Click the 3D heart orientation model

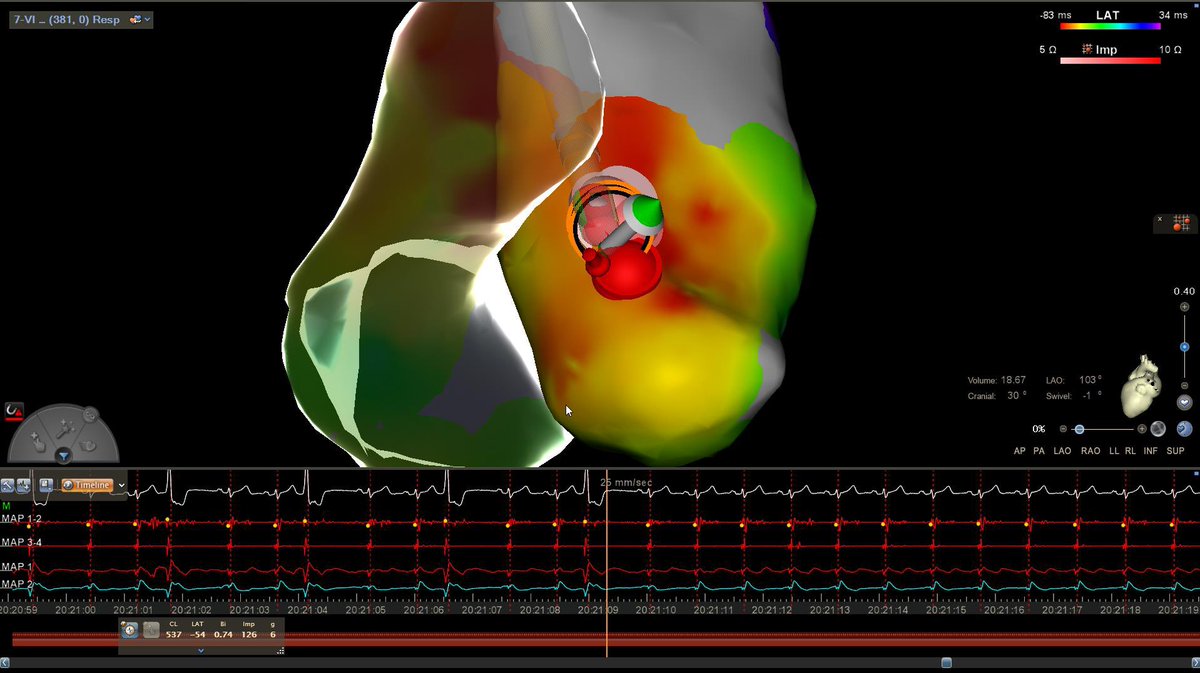pyautogui.click(x=1139, y=386)
